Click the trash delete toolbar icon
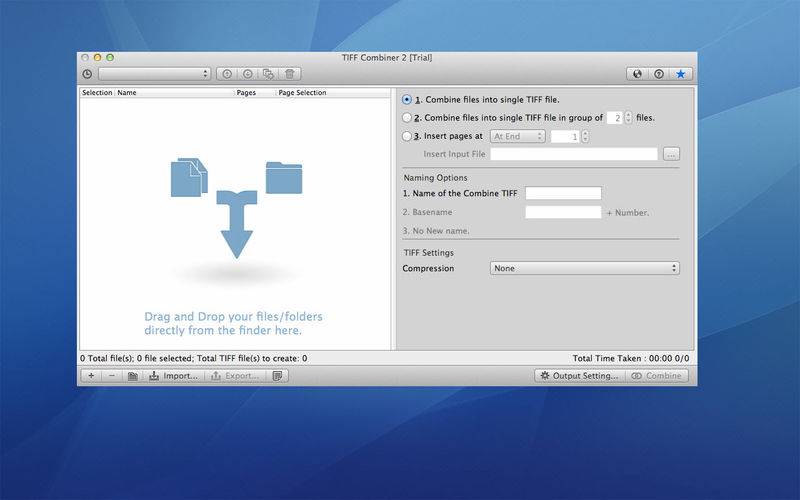This screenshot has width=800, height=500. point(290,74)
